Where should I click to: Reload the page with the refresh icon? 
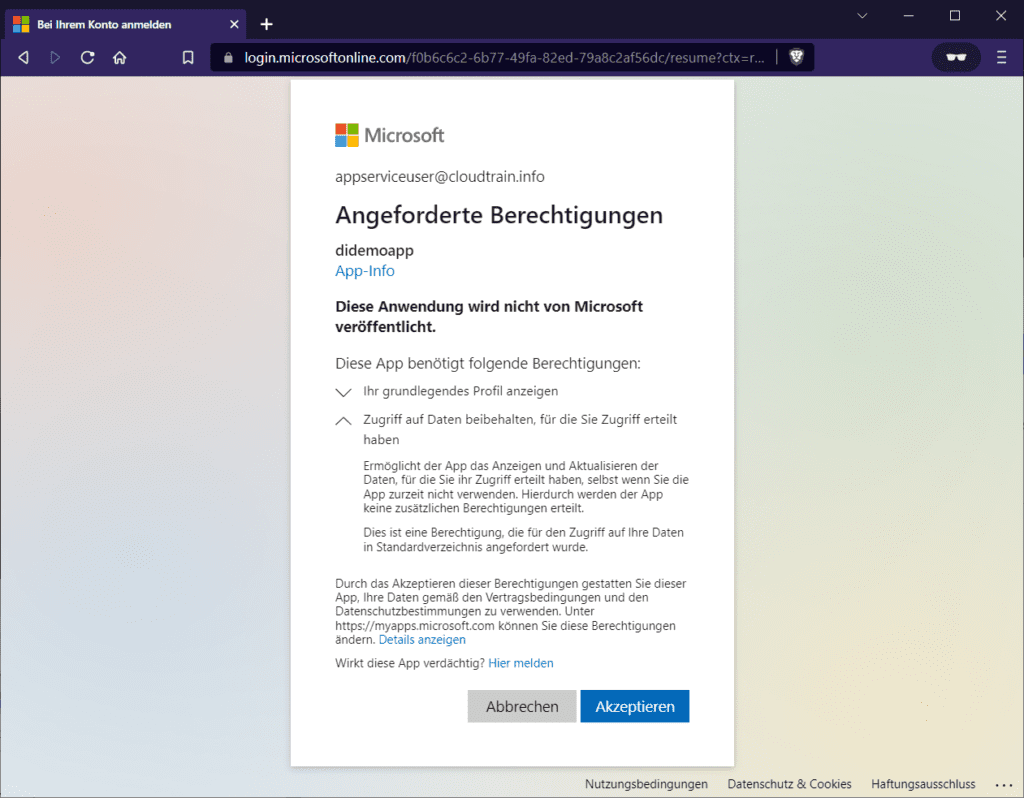88,57
